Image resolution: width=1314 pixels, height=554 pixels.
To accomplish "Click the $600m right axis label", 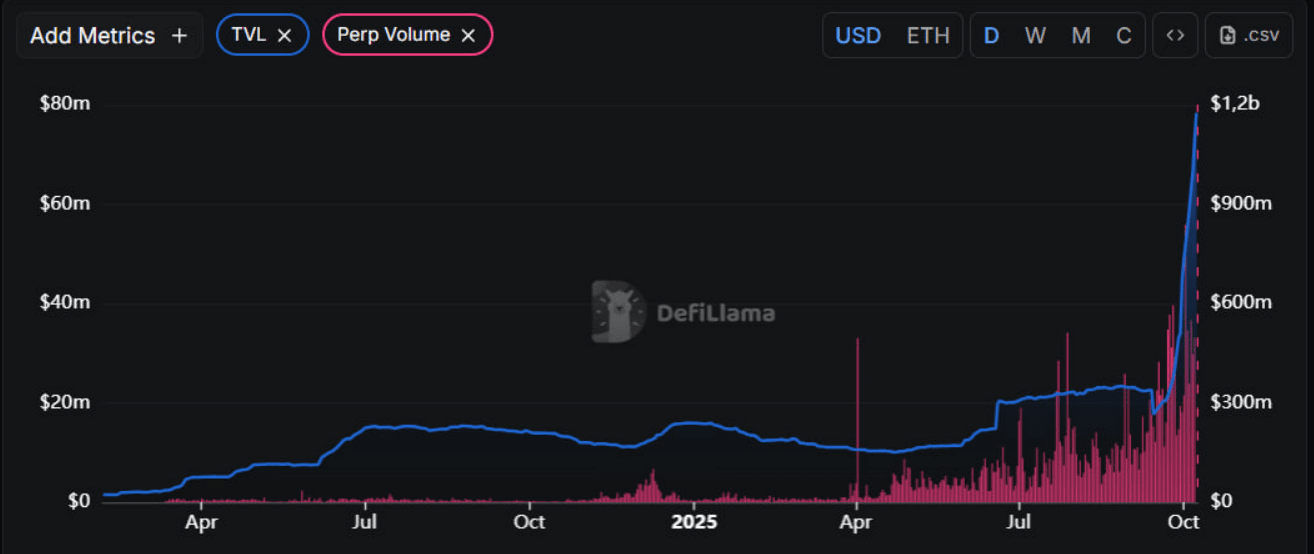I will [1240, 302].
